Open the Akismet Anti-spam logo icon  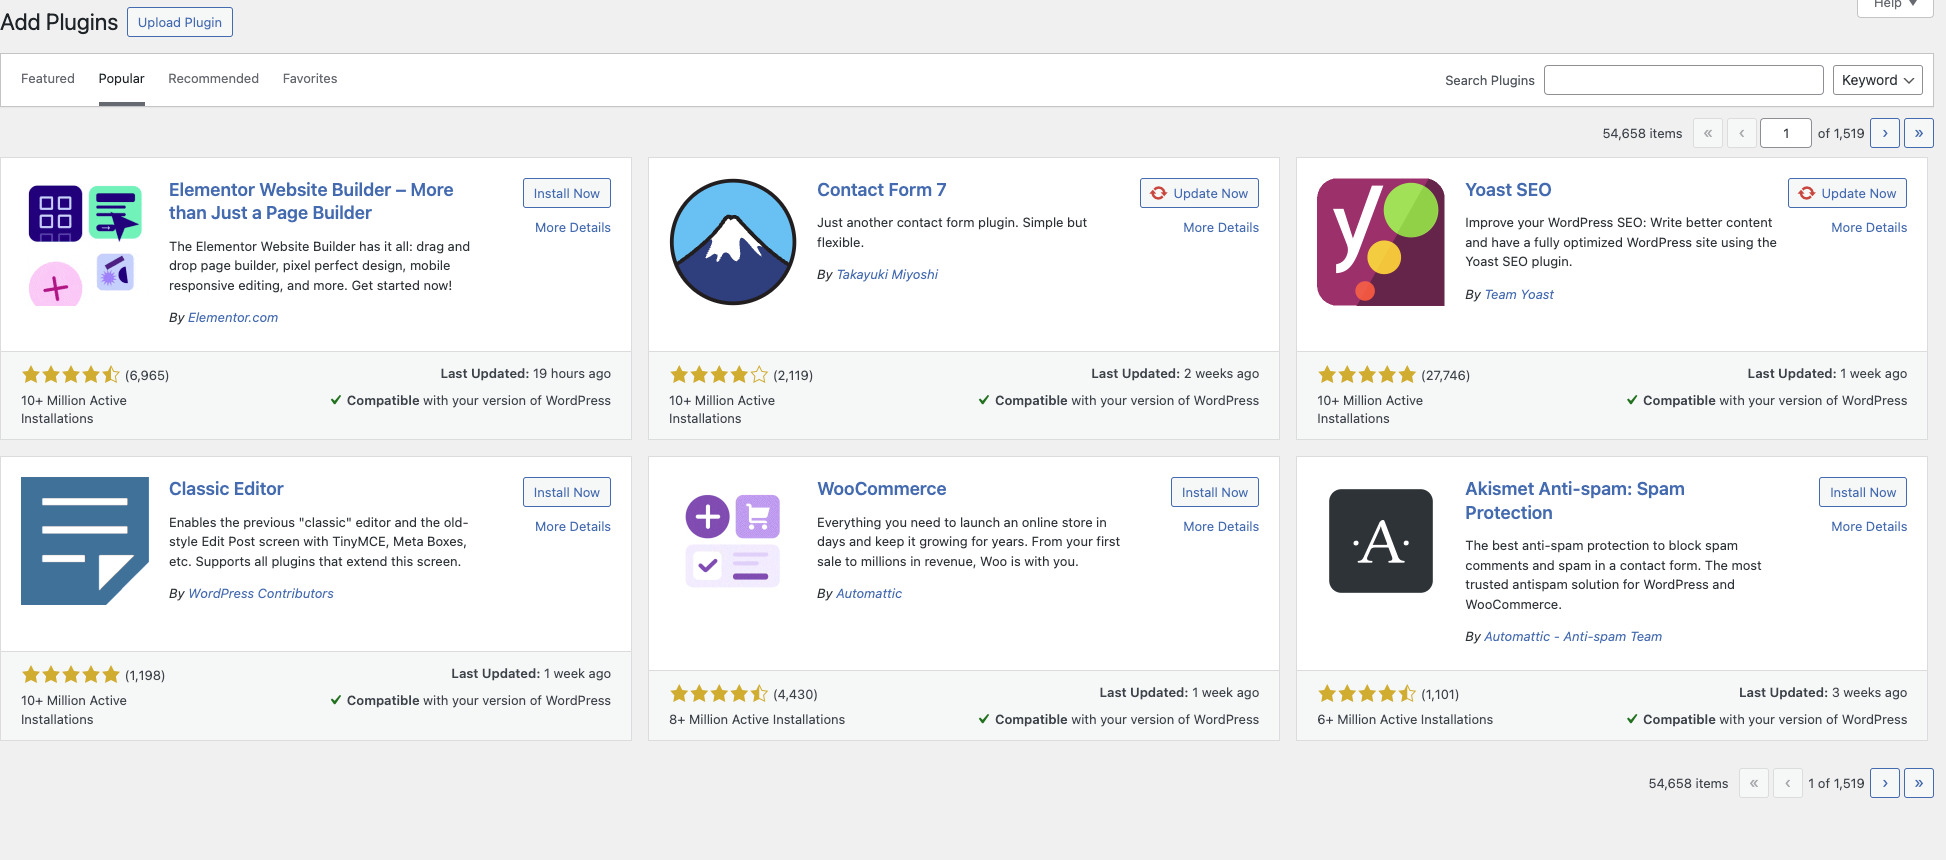coord(1381,541)
